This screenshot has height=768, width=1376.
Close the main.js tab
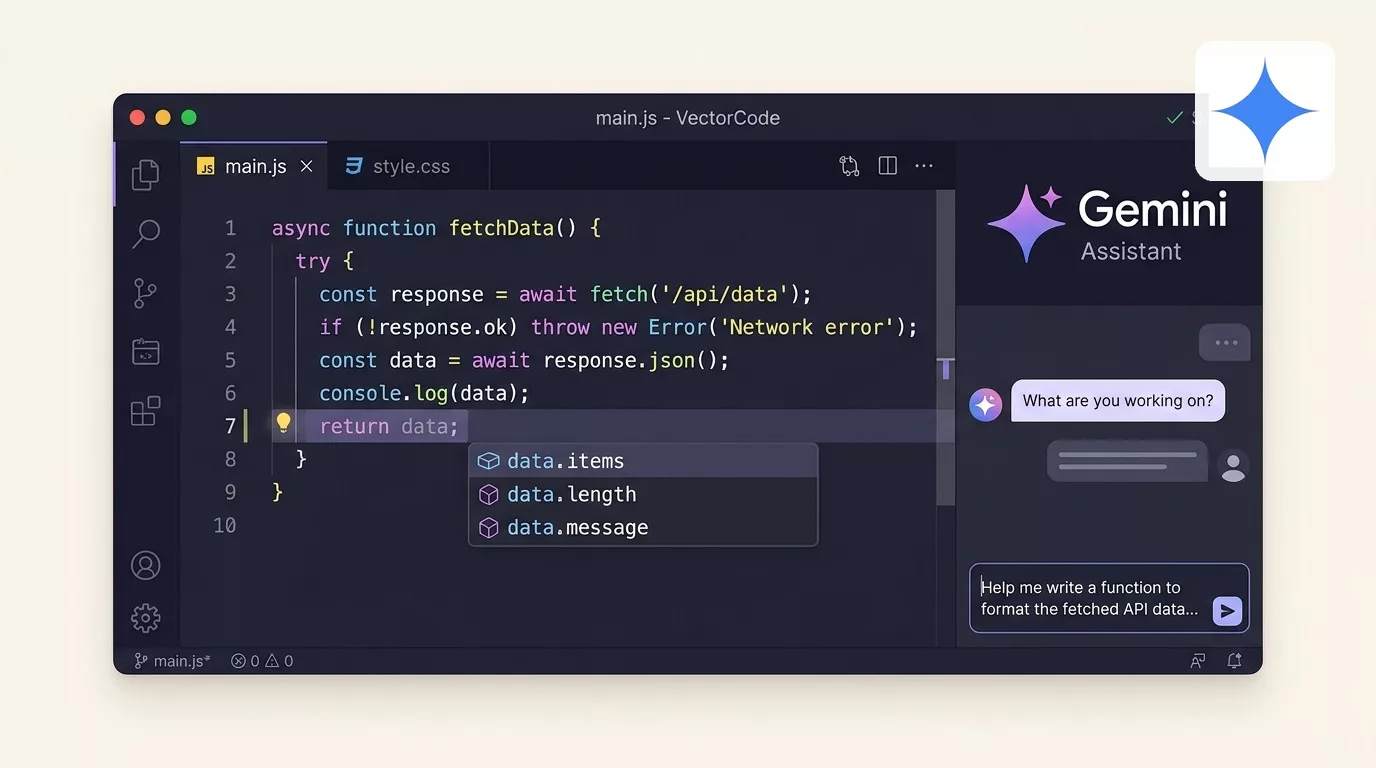pos(306,166)
